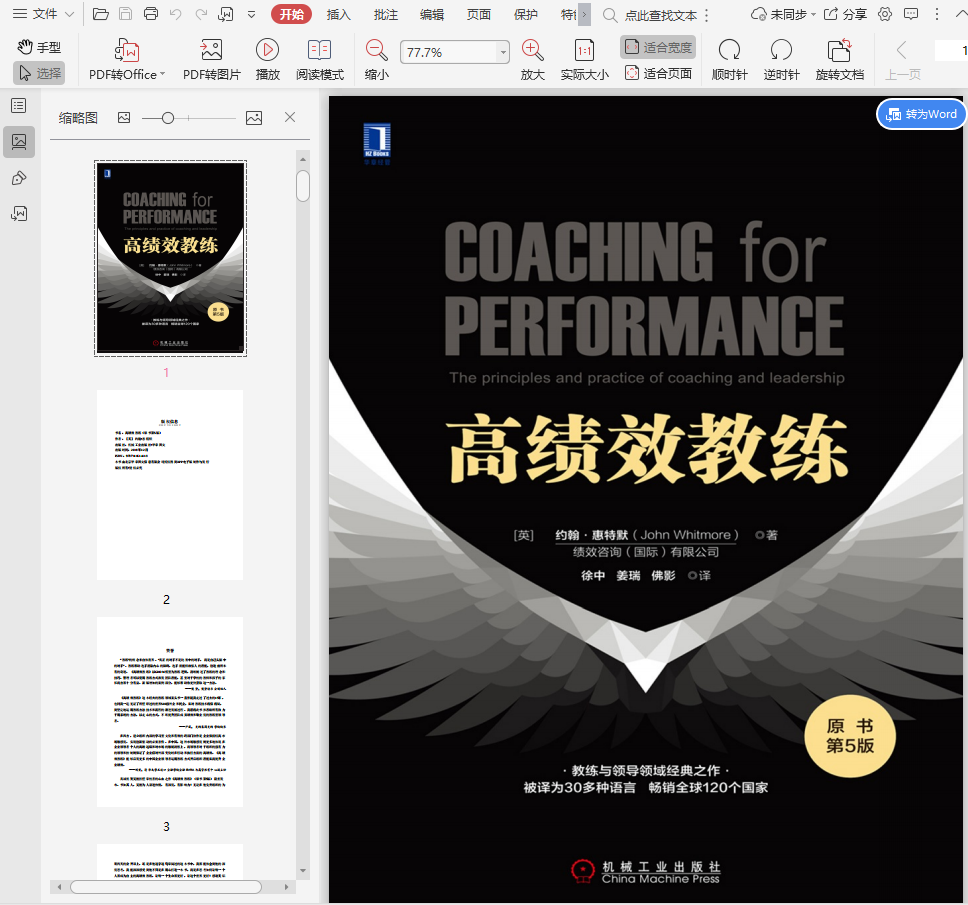Switch to the 开始 tab
The width and height of the screenshot is (968, 905).
click(291, 14)
